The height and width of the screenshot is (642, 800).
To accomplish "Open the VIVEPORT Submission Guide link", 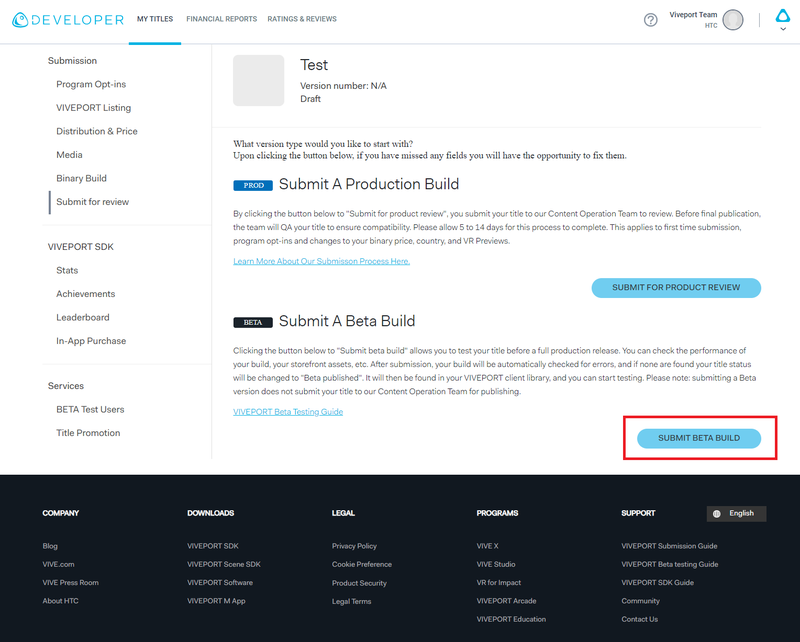I will click(x=669, y=546).
